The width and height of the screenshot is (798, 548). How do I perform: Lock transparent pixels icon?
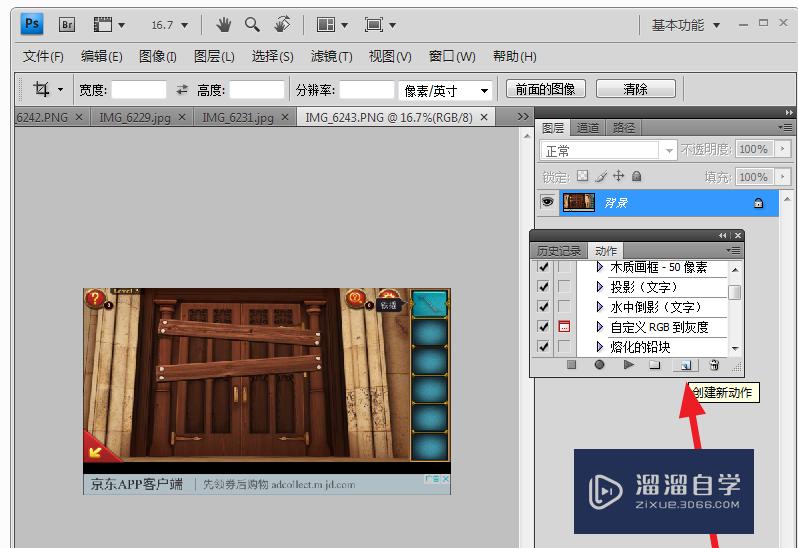[x=583, y=176]
